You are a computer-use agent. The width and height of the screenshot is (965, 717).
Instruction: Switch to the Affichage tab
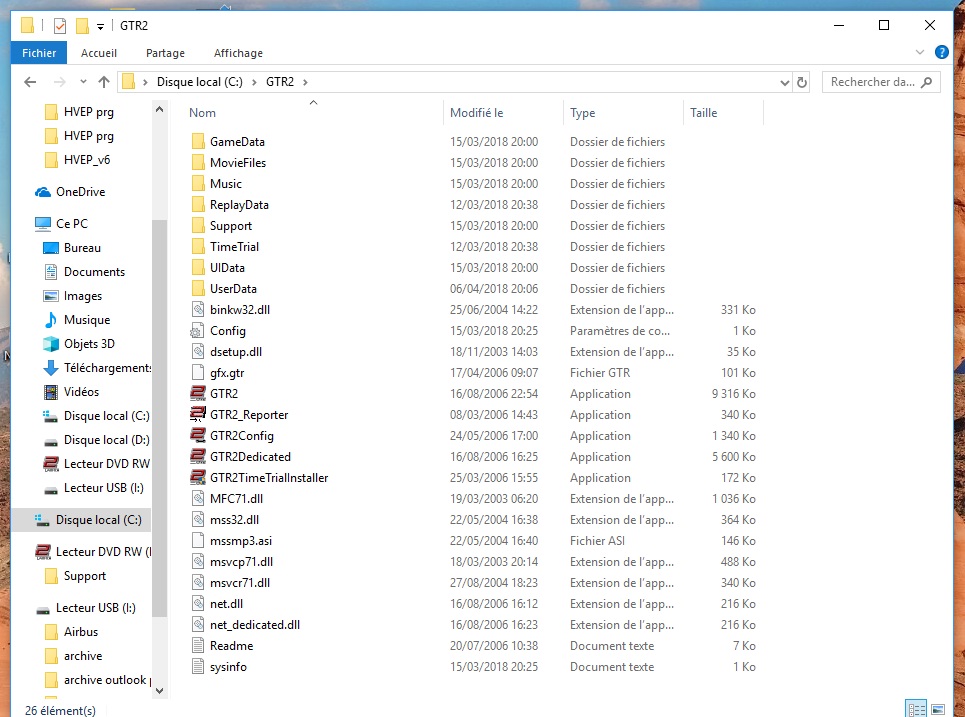point(238,53)
